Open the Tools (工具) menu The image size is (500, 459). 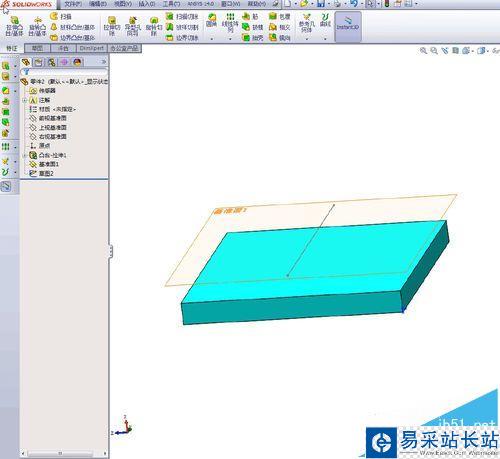coord(171,4)
